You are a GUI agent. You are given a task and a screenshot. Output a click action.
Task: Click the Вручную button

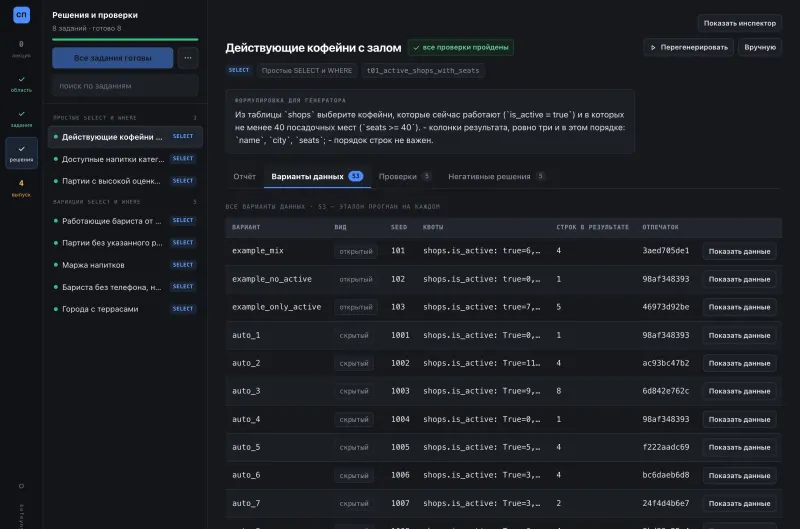760,47
